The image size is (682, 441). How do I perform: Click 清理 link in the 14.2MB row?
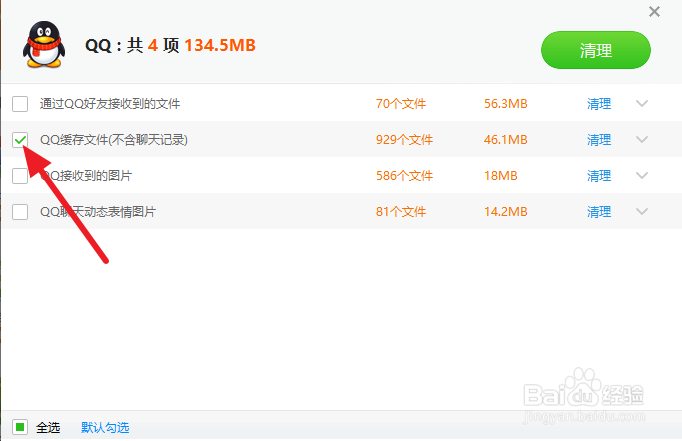tap(599, 212)
